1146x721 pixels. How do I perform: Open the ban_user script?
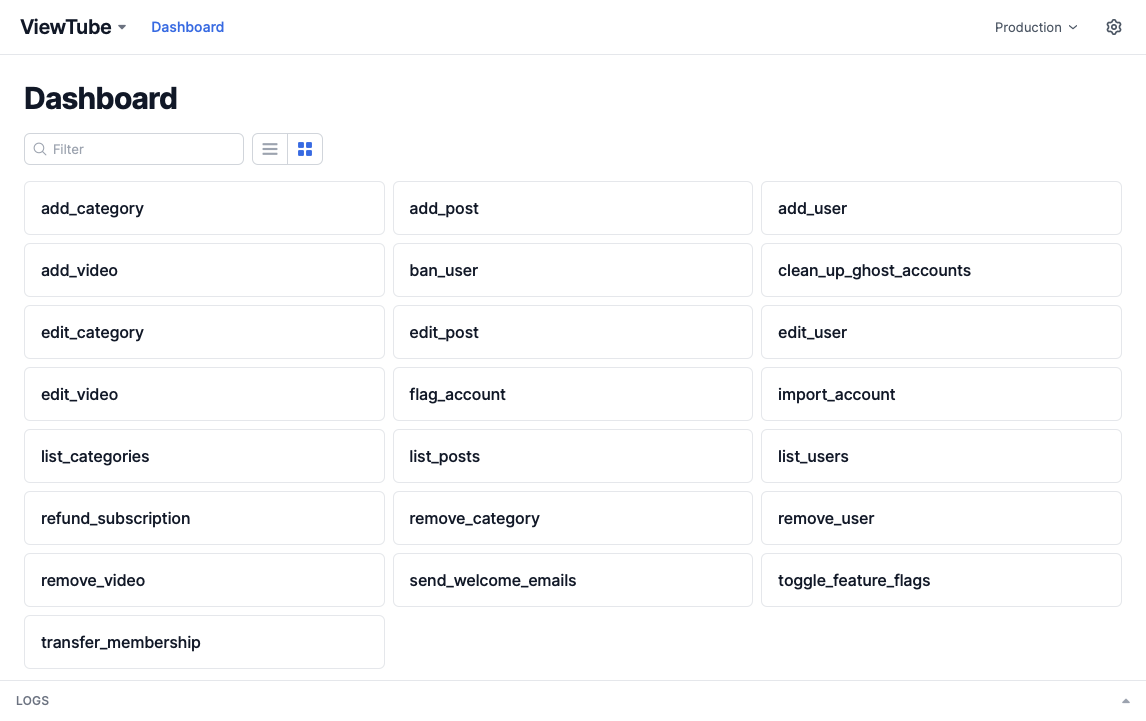click(572, 270)
